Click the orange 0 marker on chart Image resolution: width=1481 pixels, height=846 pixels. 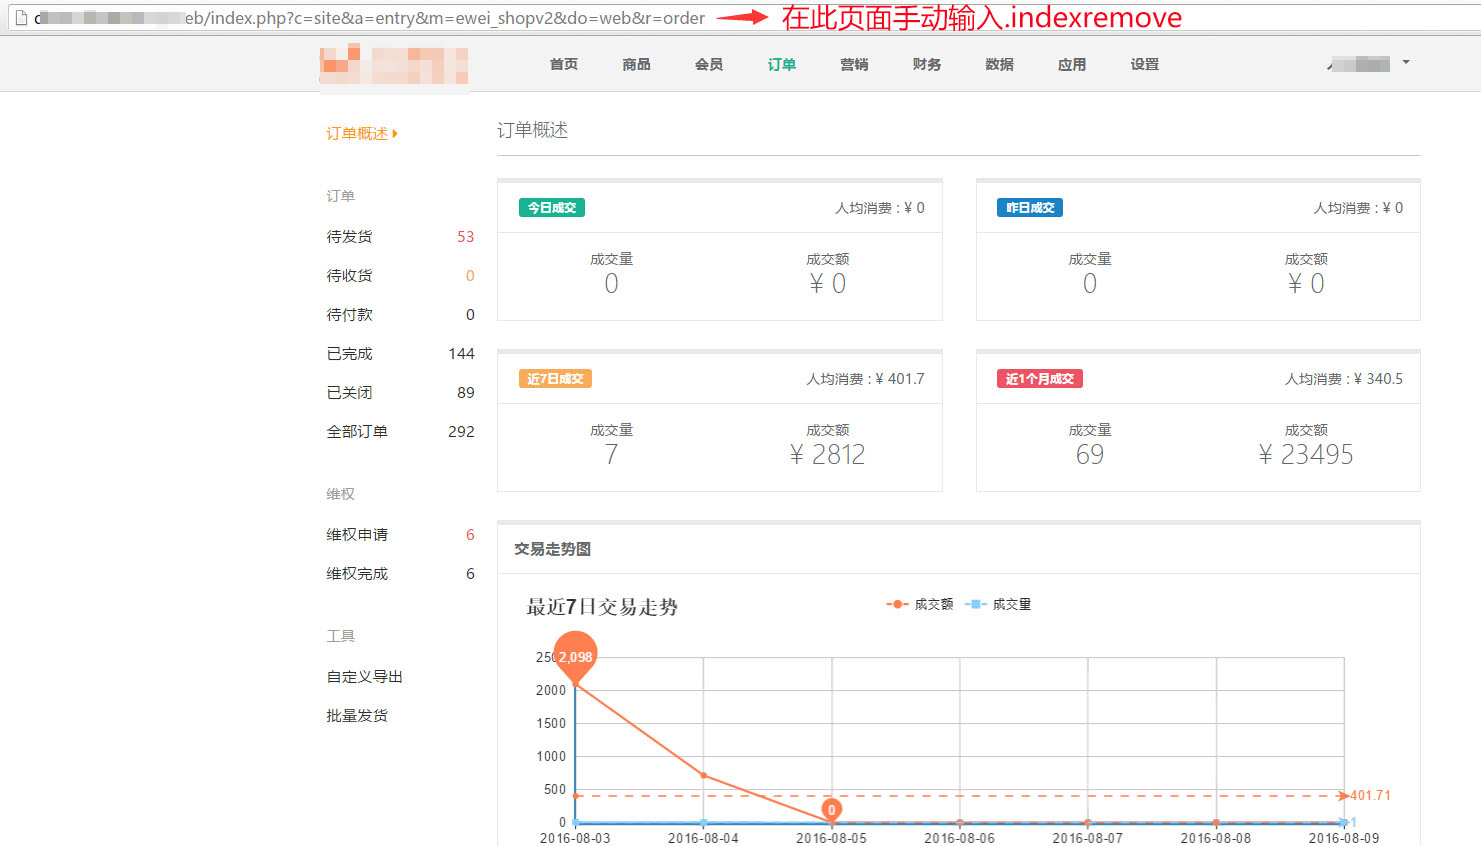[x=831, y=810]
